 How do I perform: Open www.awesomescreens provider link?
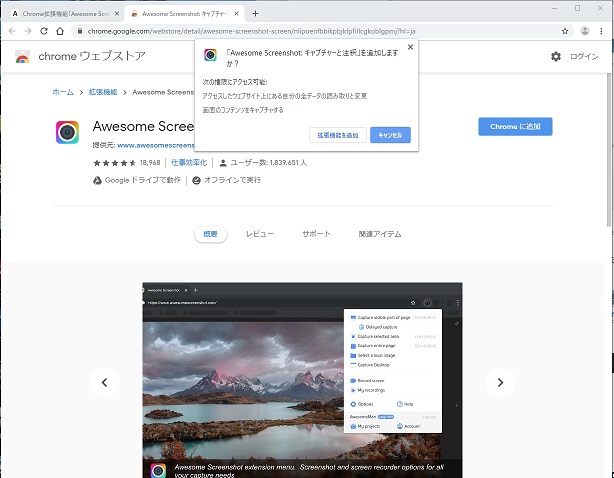(x=156, y=145)
